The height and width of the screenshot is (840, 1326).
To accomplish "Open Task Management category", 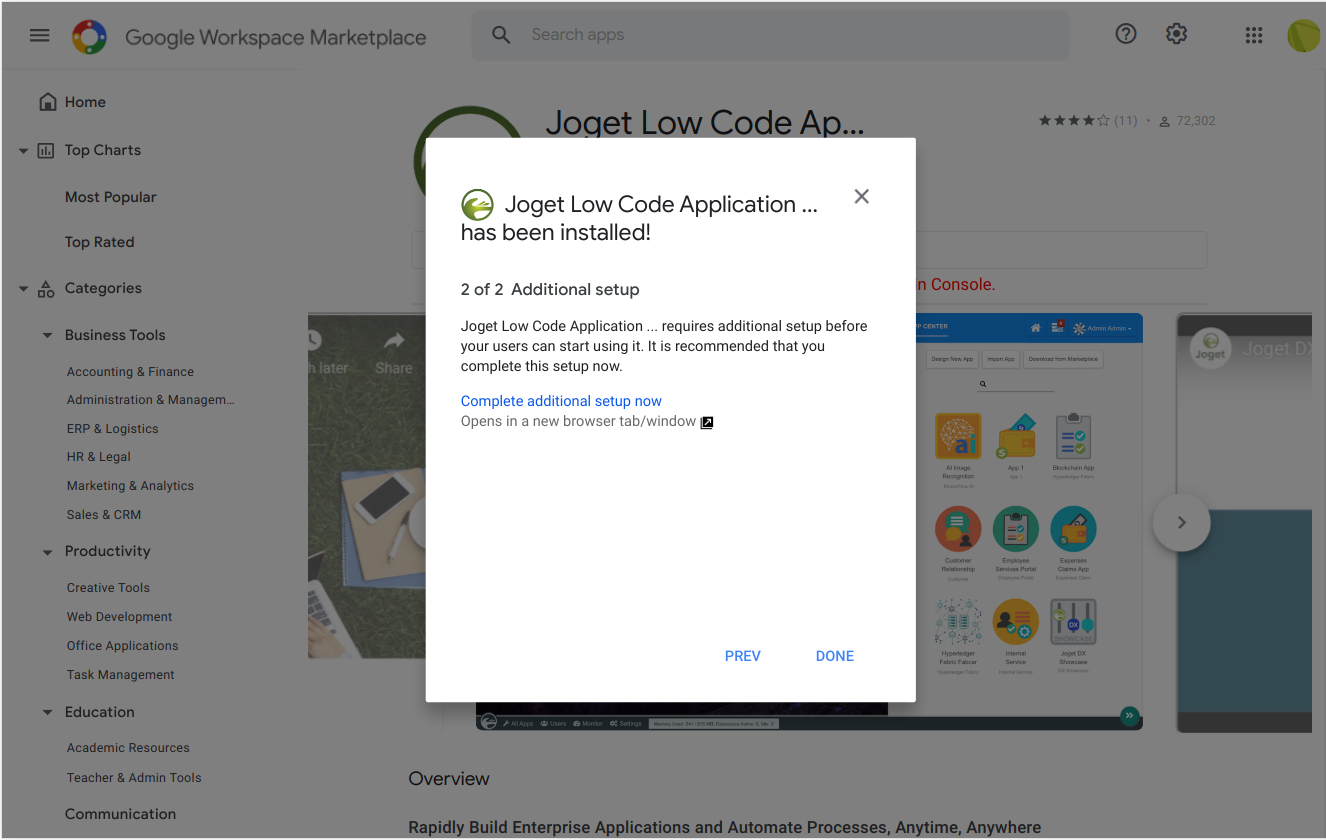I will [121, 675].
